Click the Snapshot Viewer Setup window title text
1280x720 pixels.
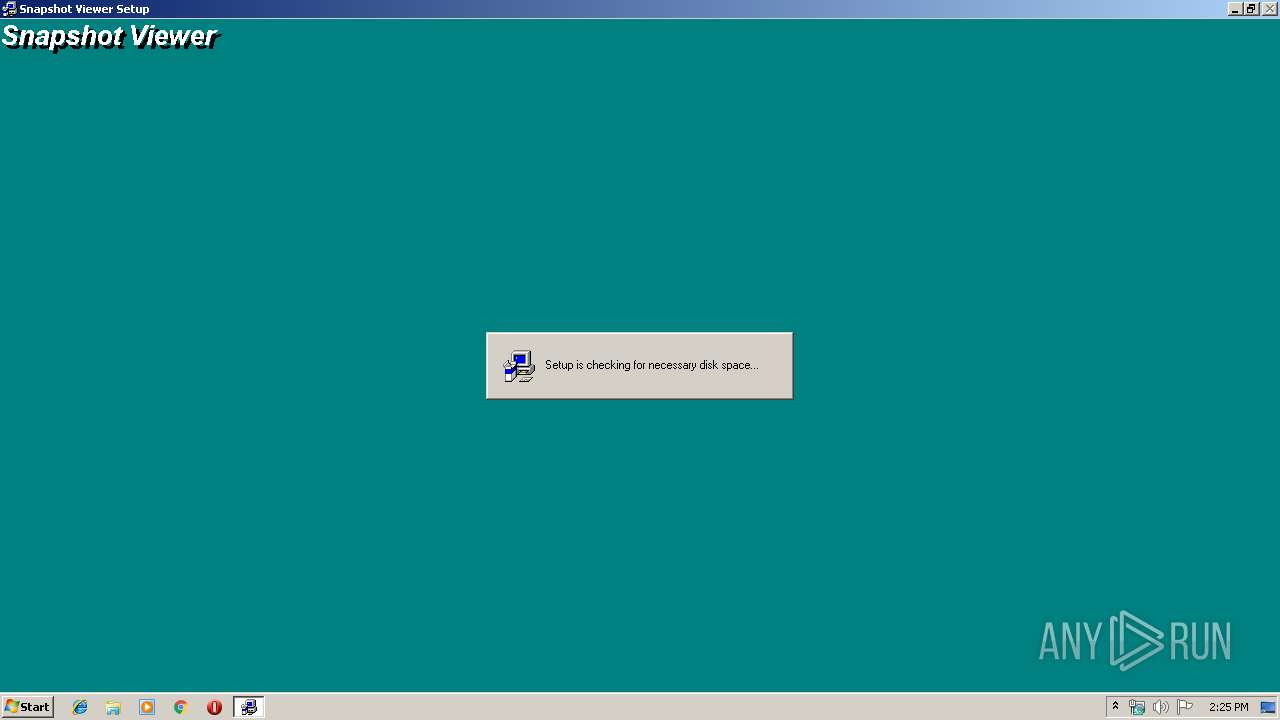(x=84, y=9)
